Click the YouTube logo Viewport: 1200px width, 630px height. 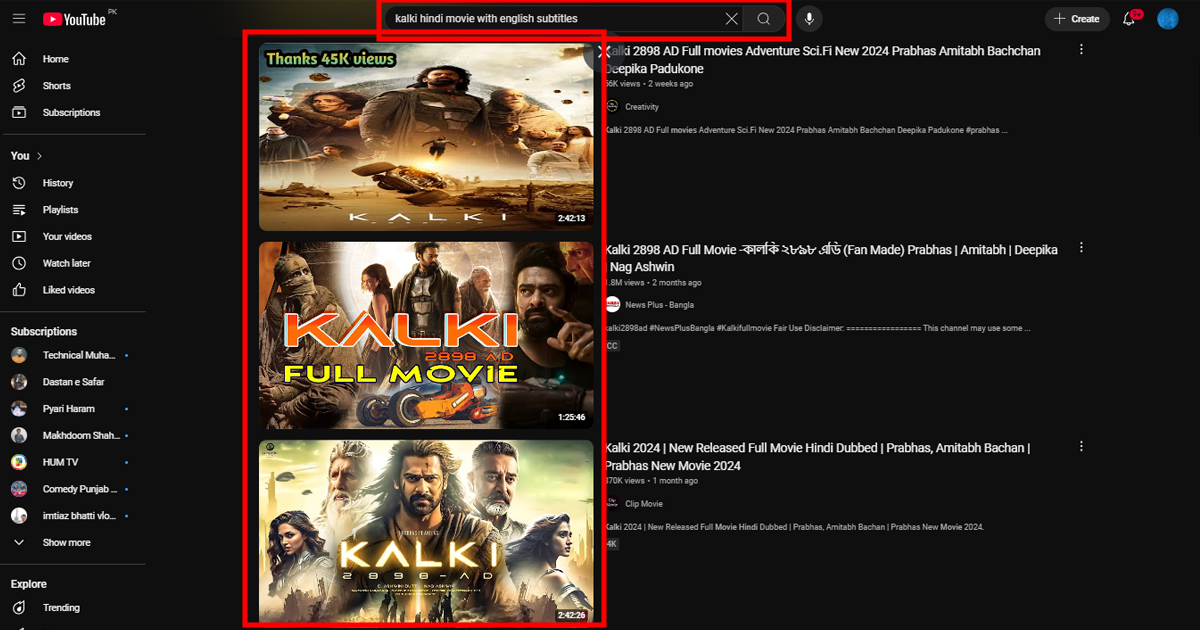click(74, 18)
